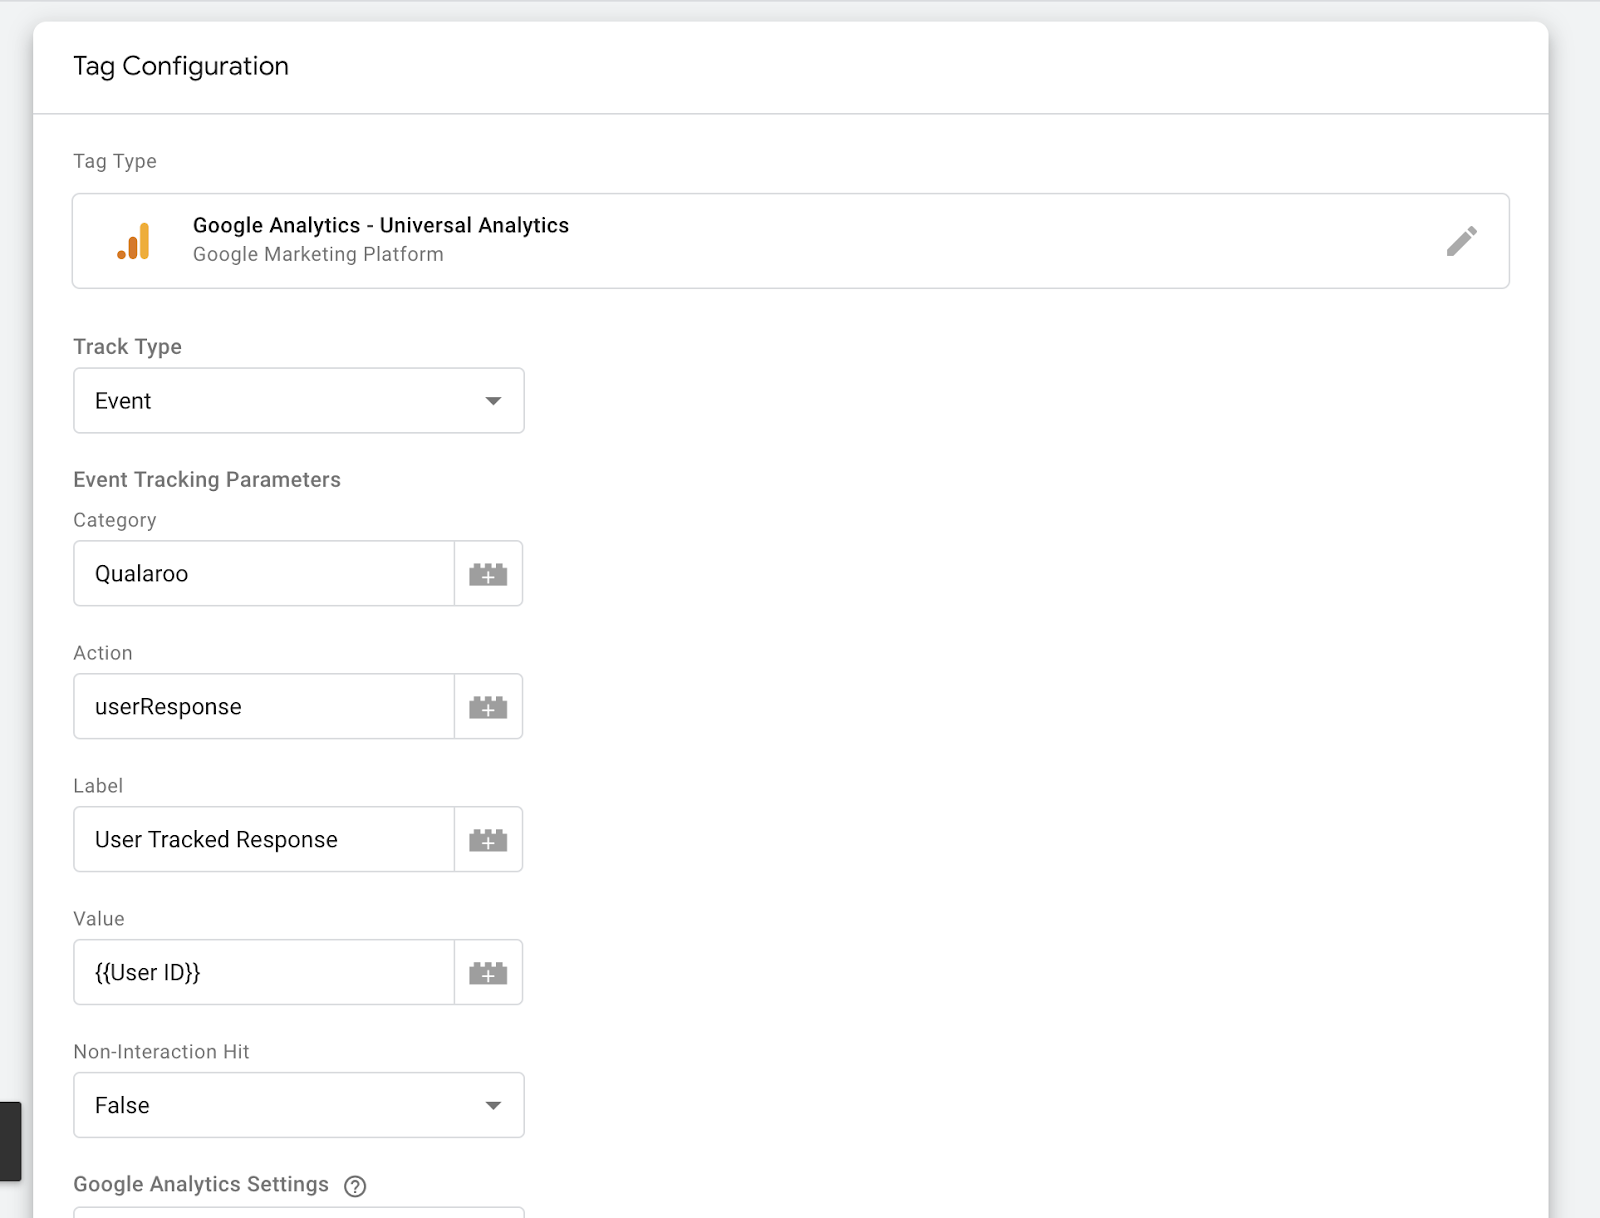Click the Non-Interaction Hit label

pos(161,1052)
